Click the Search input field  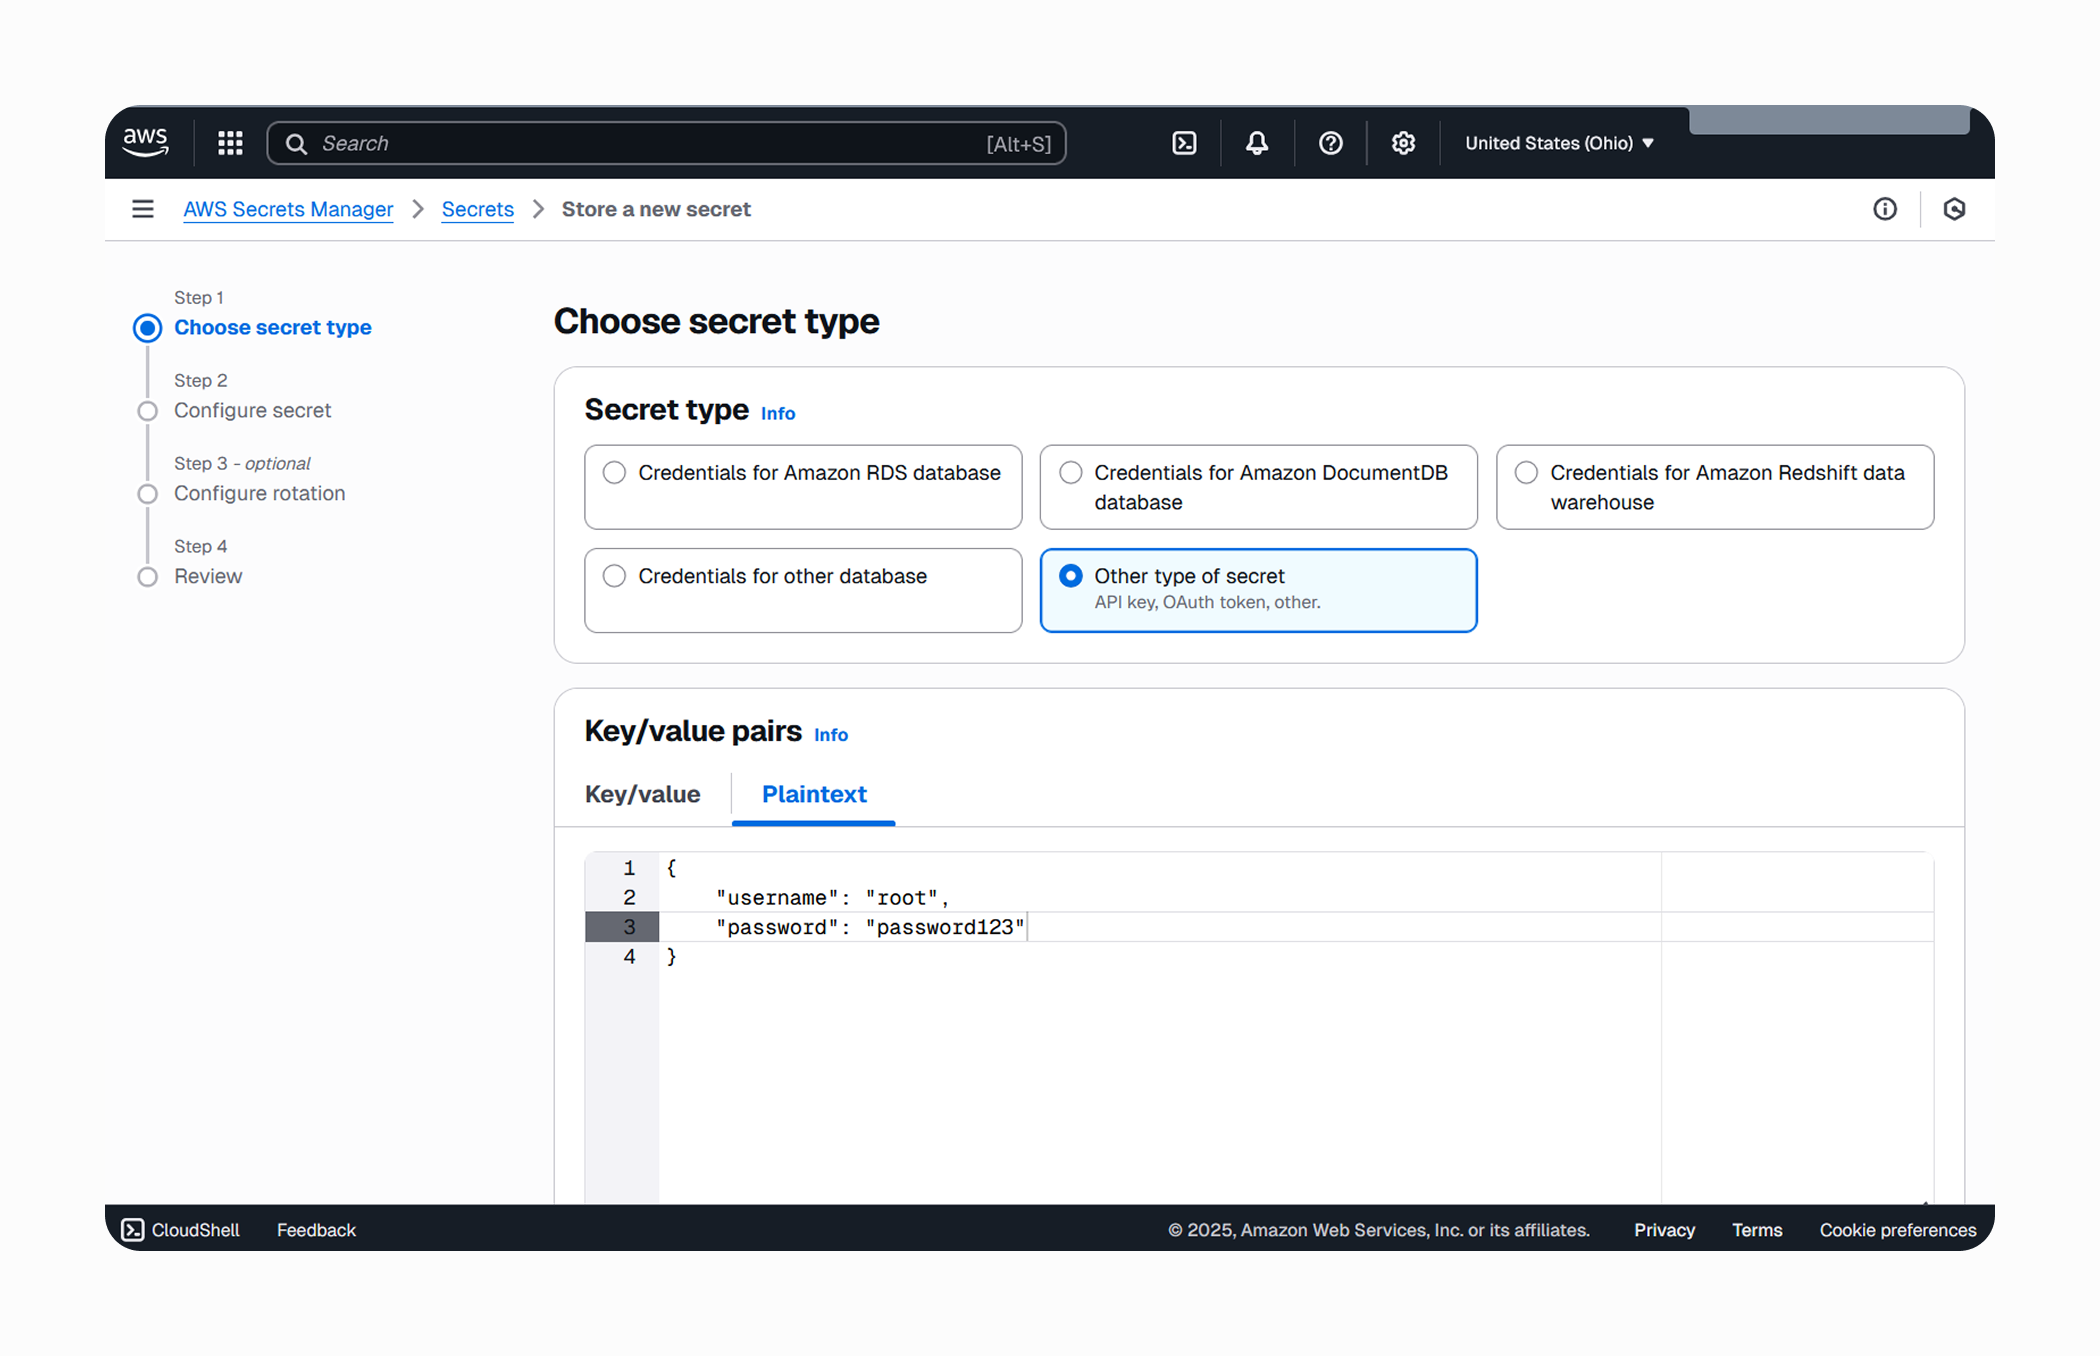(x=666, y=143)
